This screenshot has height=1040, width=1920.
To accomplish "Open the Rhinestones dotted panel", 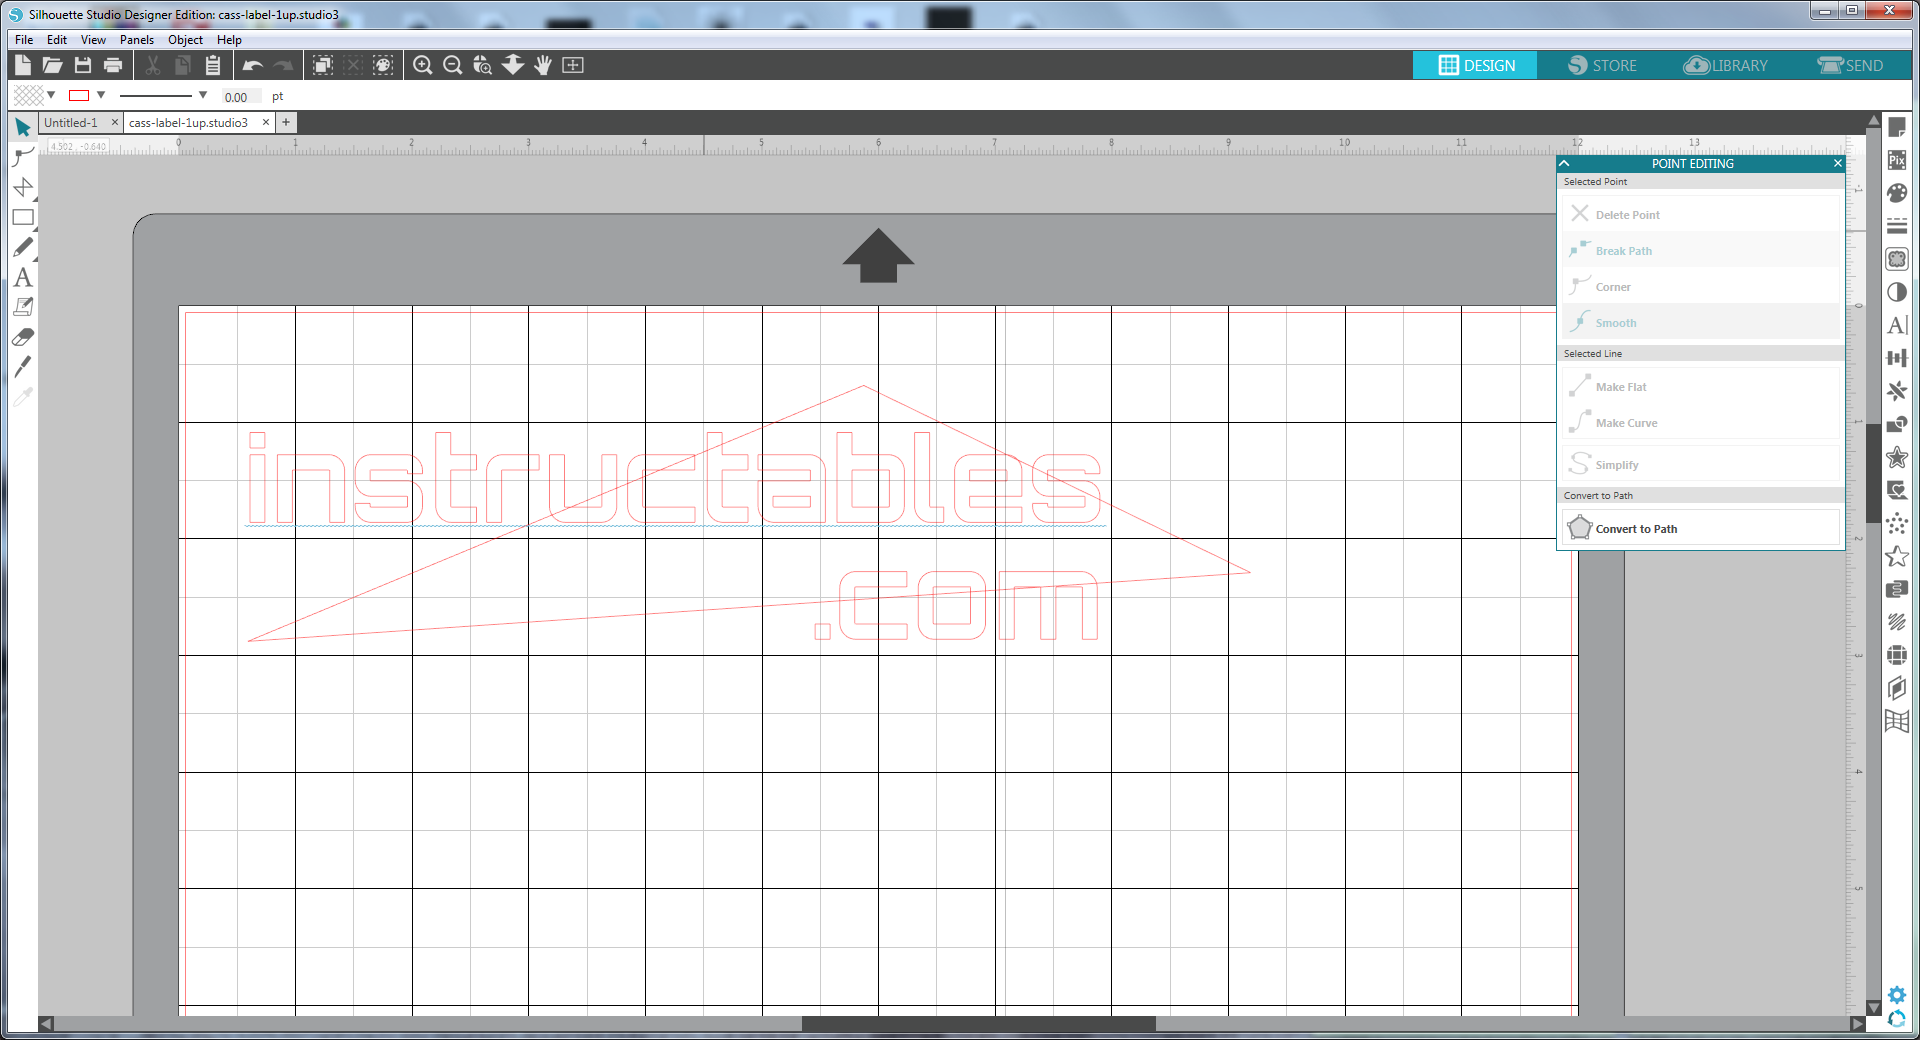I will pos(1897,523).
